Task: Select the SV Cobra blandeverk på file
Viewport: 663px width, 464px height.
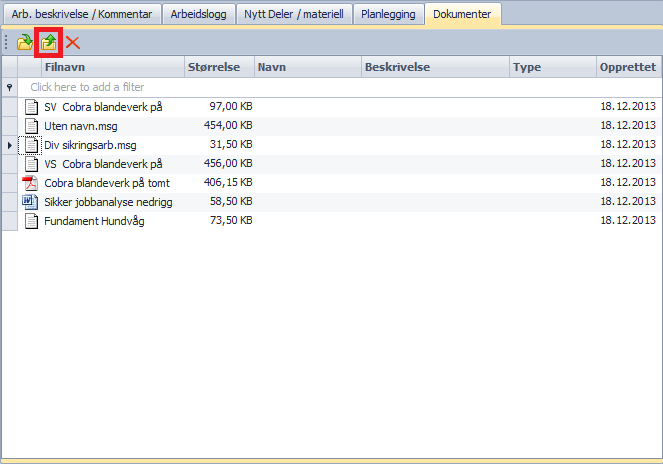Action: tap(103, 107)
